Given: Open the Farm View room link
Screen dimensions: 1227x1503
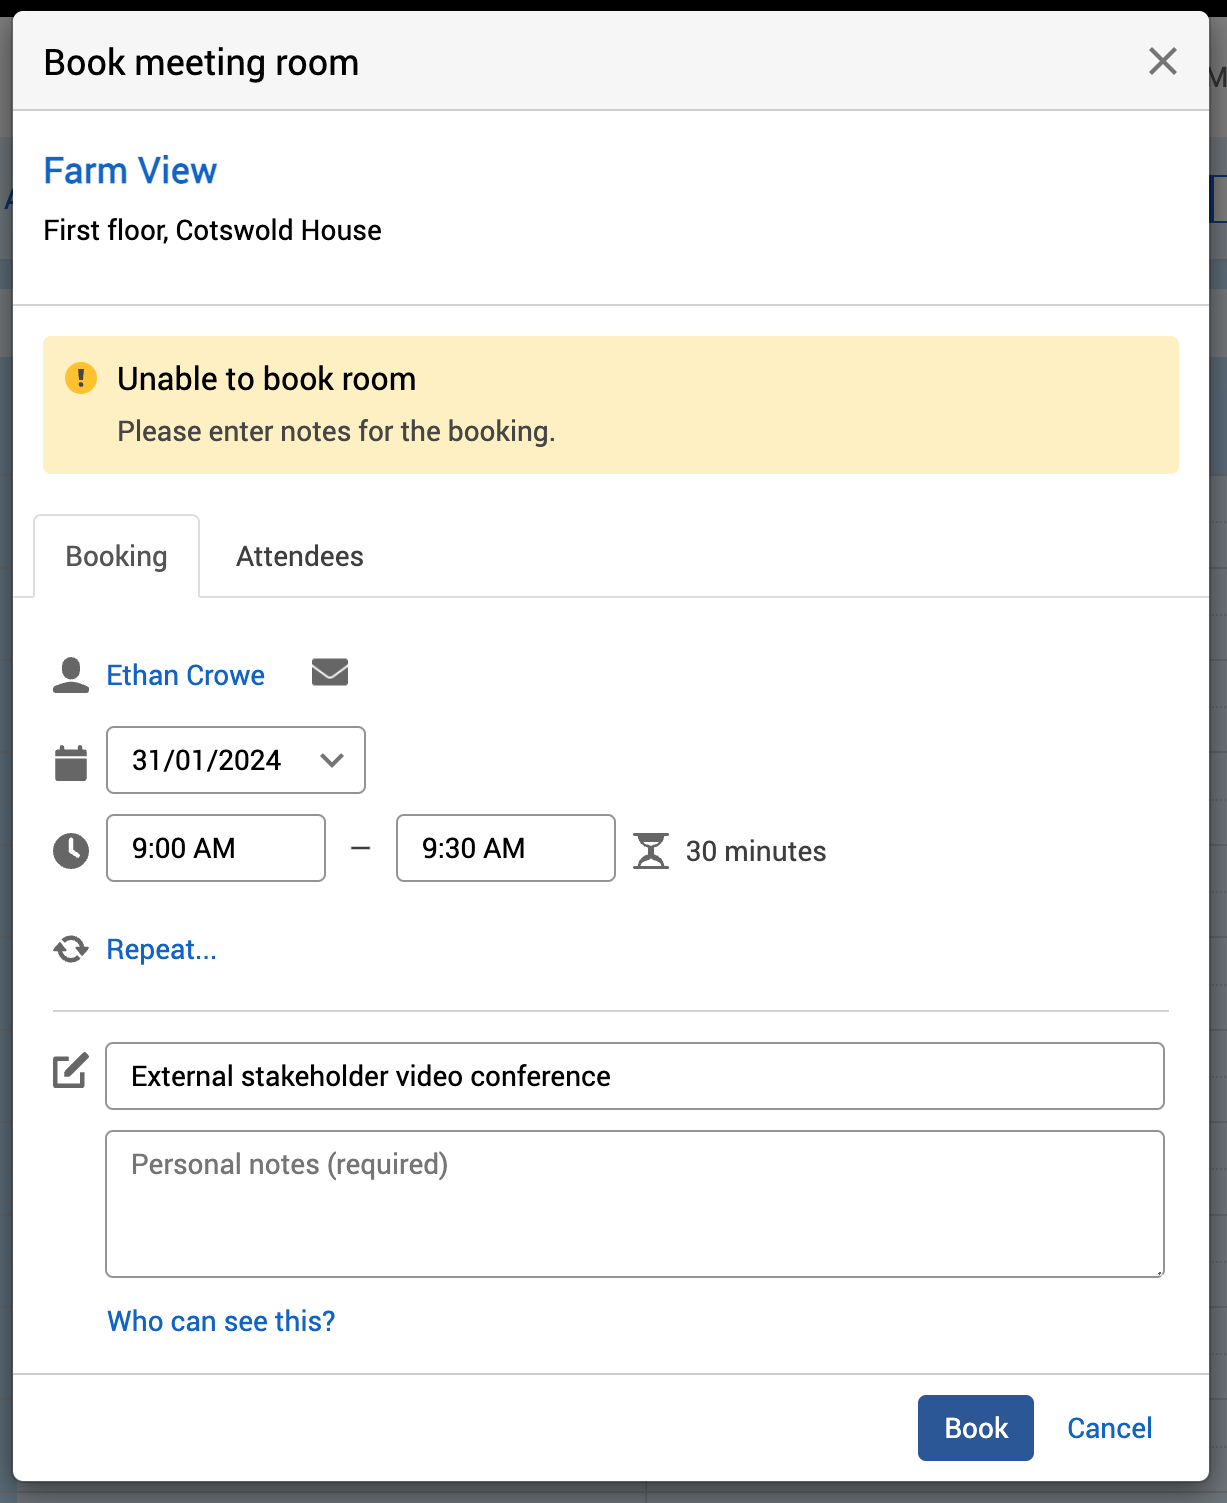Looking at the screenshot, I should tap(130, 171).
